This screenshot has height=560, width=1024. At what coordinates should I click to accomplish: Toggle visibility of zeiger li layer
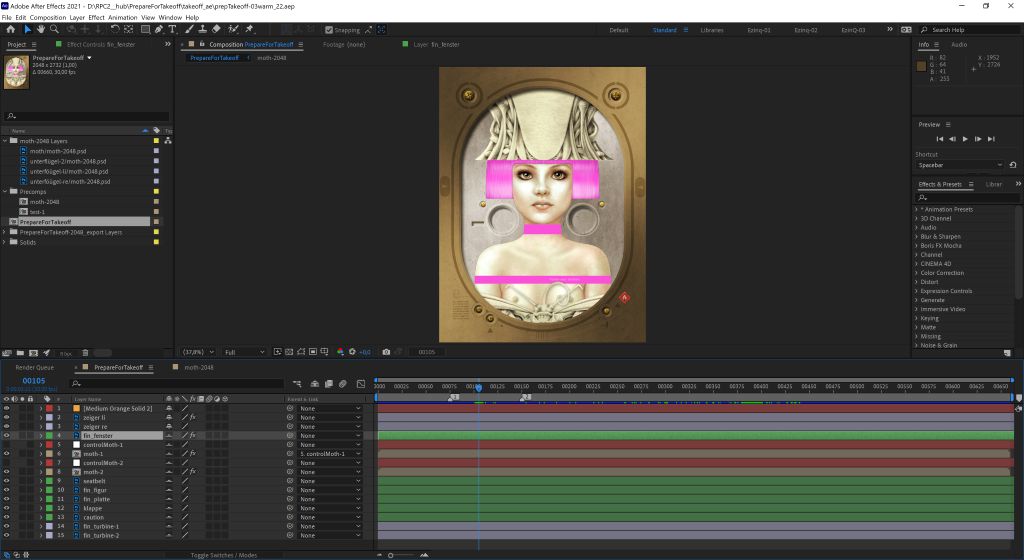pyautogui.click(x=7, y=418)
